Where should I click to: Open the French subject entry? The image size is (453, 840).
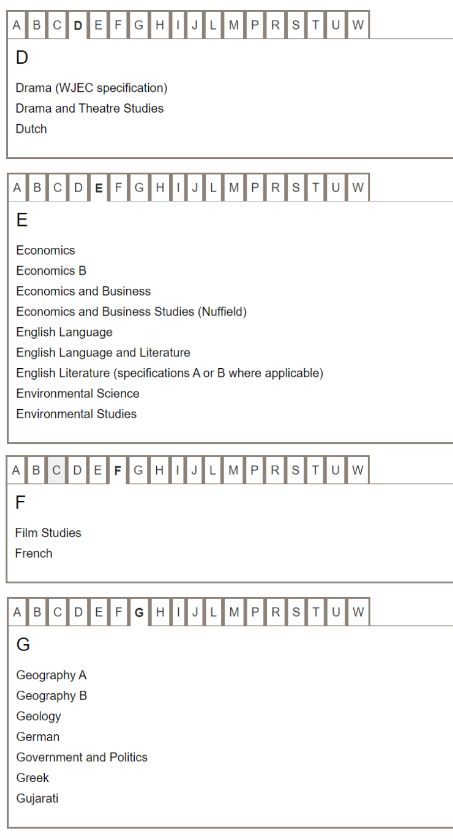(34, 553)
